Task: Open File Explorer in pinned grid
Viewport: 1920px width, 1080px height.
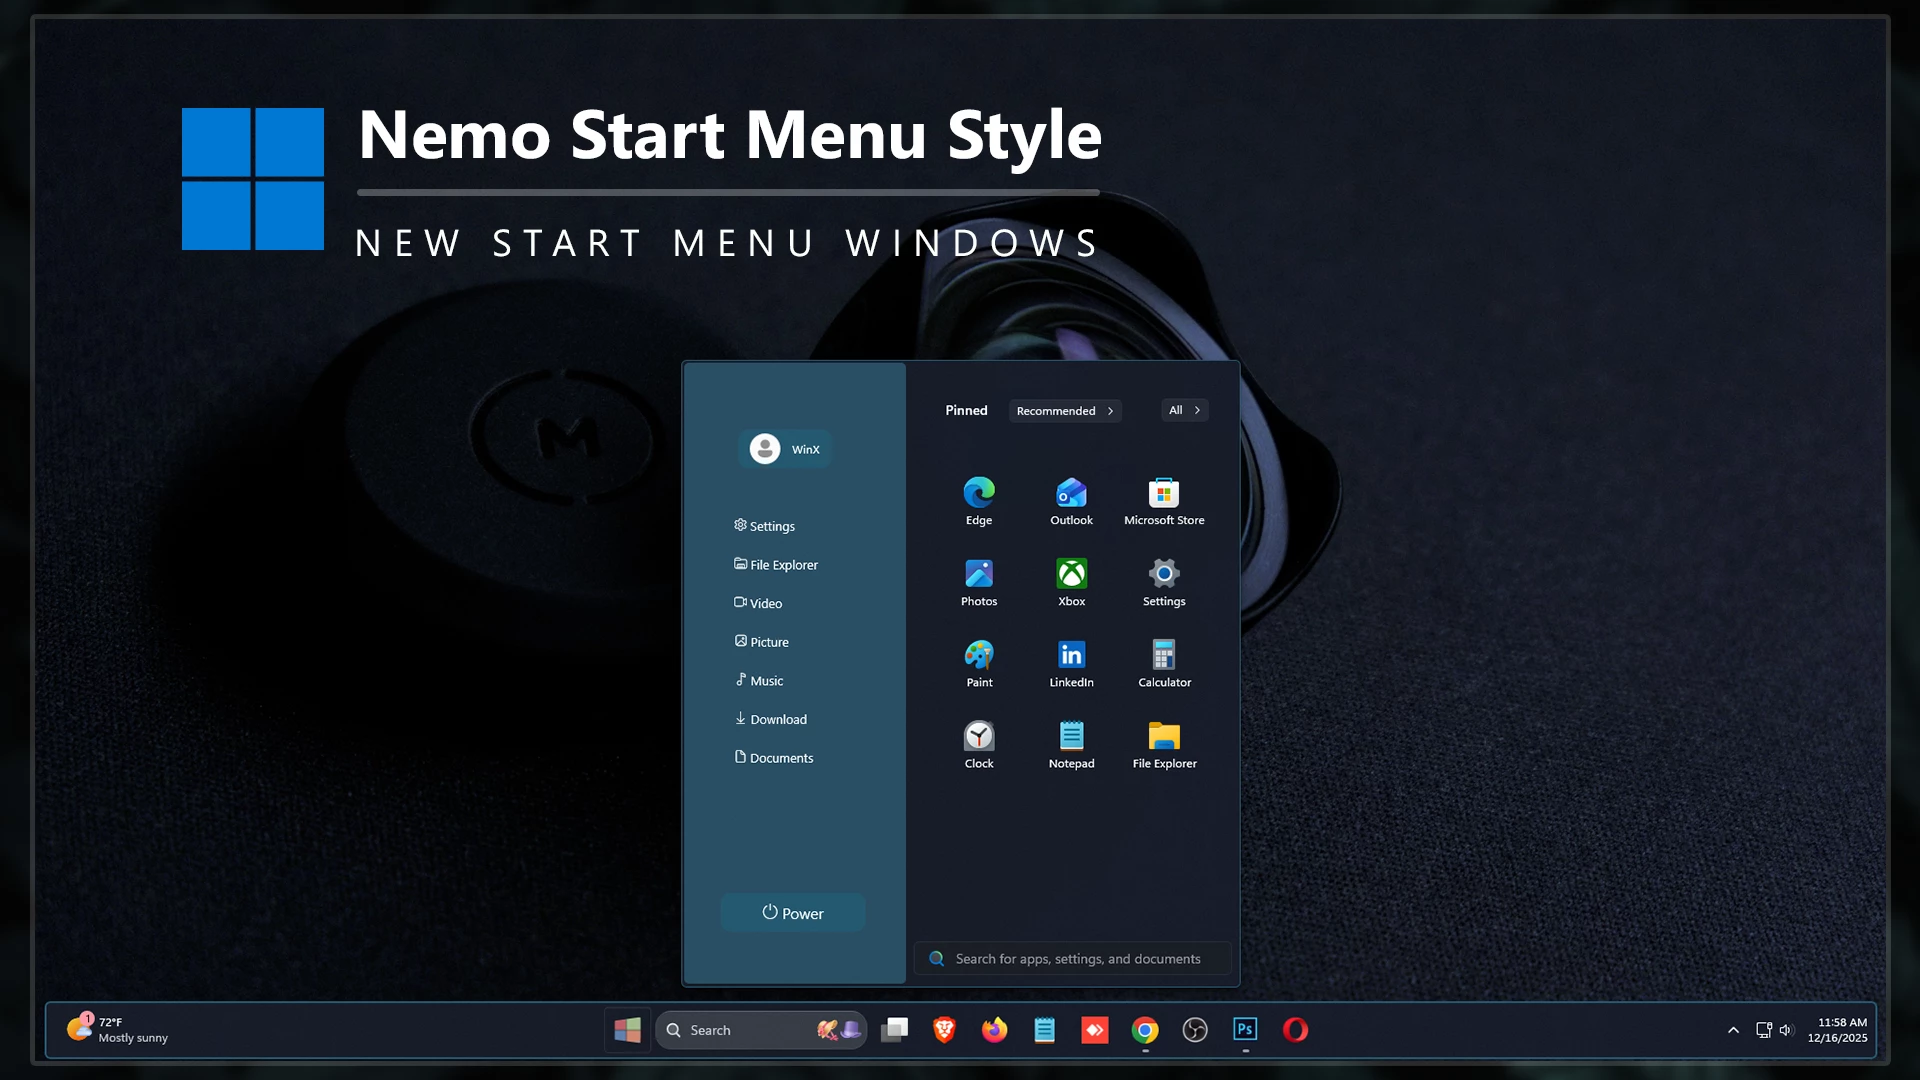Action: tap(1164, 744)
